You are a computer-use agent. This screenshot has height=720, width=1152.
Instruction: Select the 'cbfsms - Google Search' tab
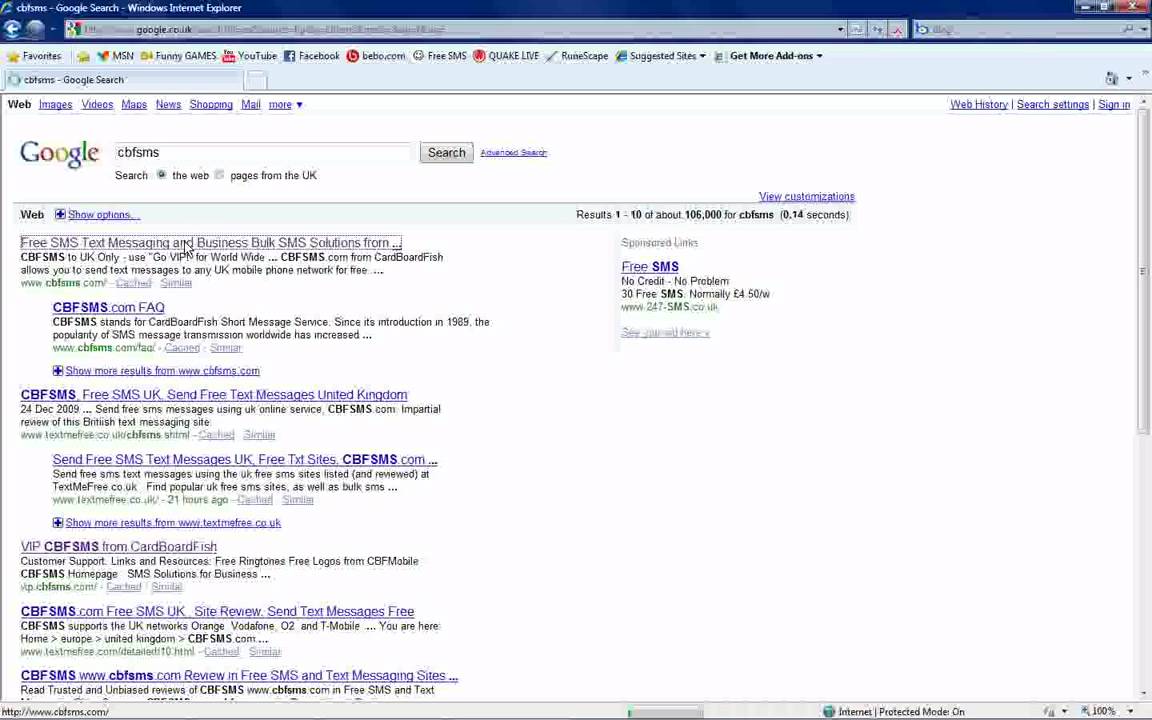pyautogui.click(x=123, y=79)
